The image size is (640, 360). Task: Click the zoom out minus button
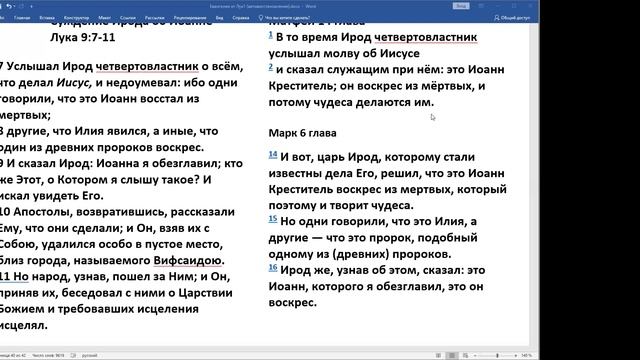(475, 356)
